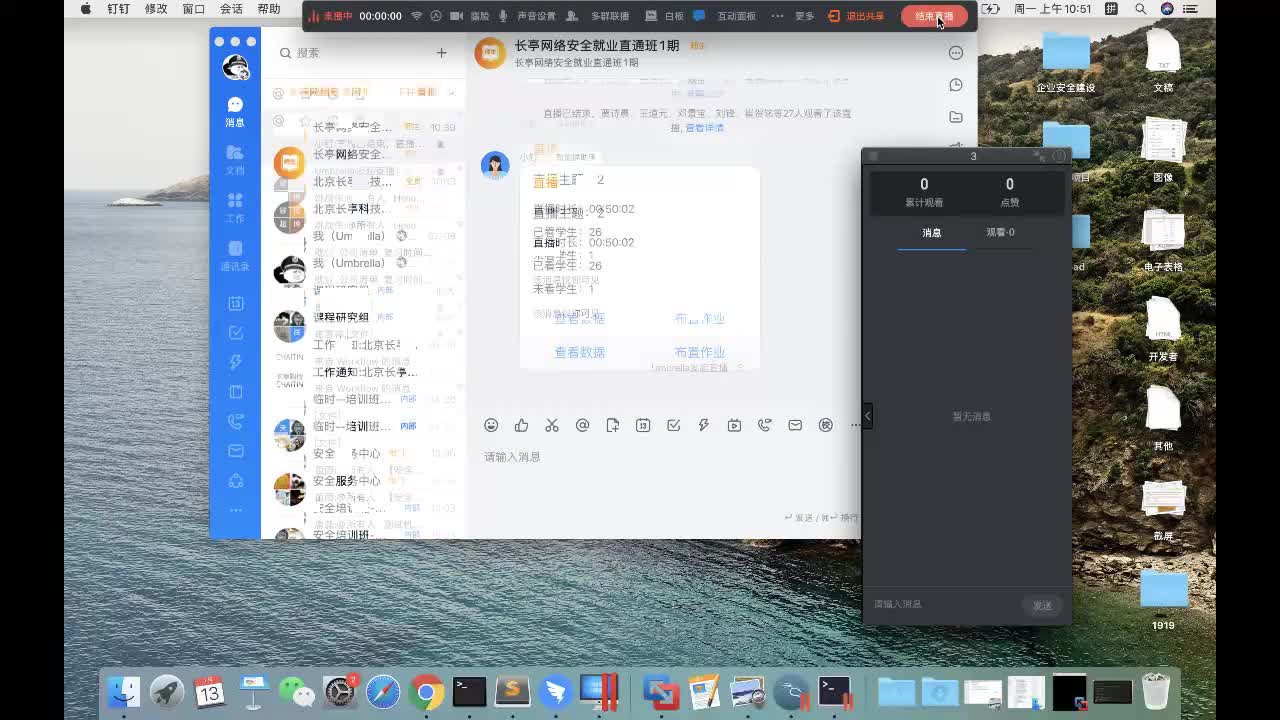Screen dimensions: 1280x720
Task: Toggle the microphone in the live toolbar
Action: [x=504, y=16]
